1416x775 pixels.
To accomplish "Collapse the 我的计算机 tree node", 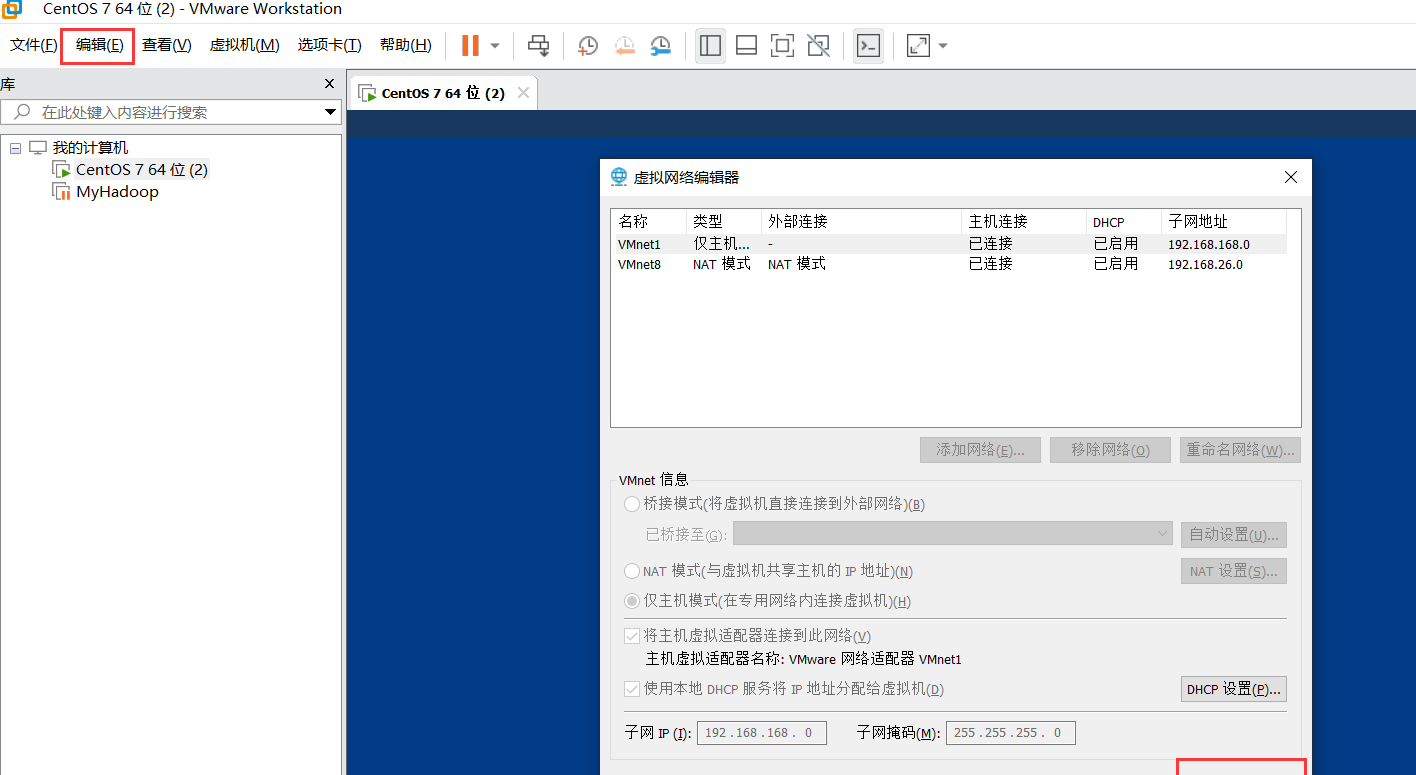I will [x=15, y=148].
